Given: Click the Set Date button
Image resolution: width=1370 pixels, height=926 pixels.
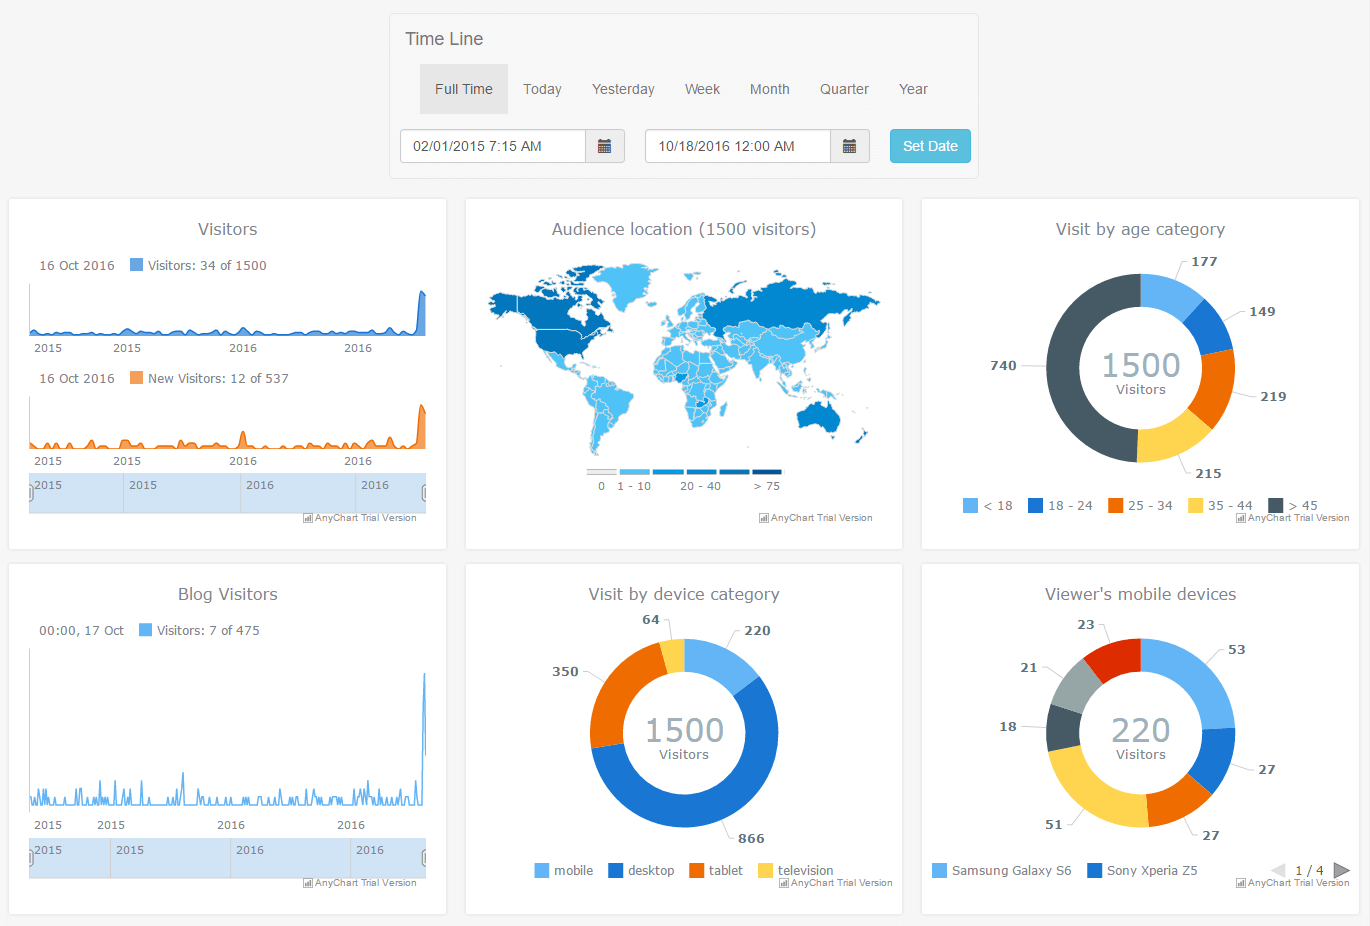Looking at the screenshot, I should click(x=929, y=146).
